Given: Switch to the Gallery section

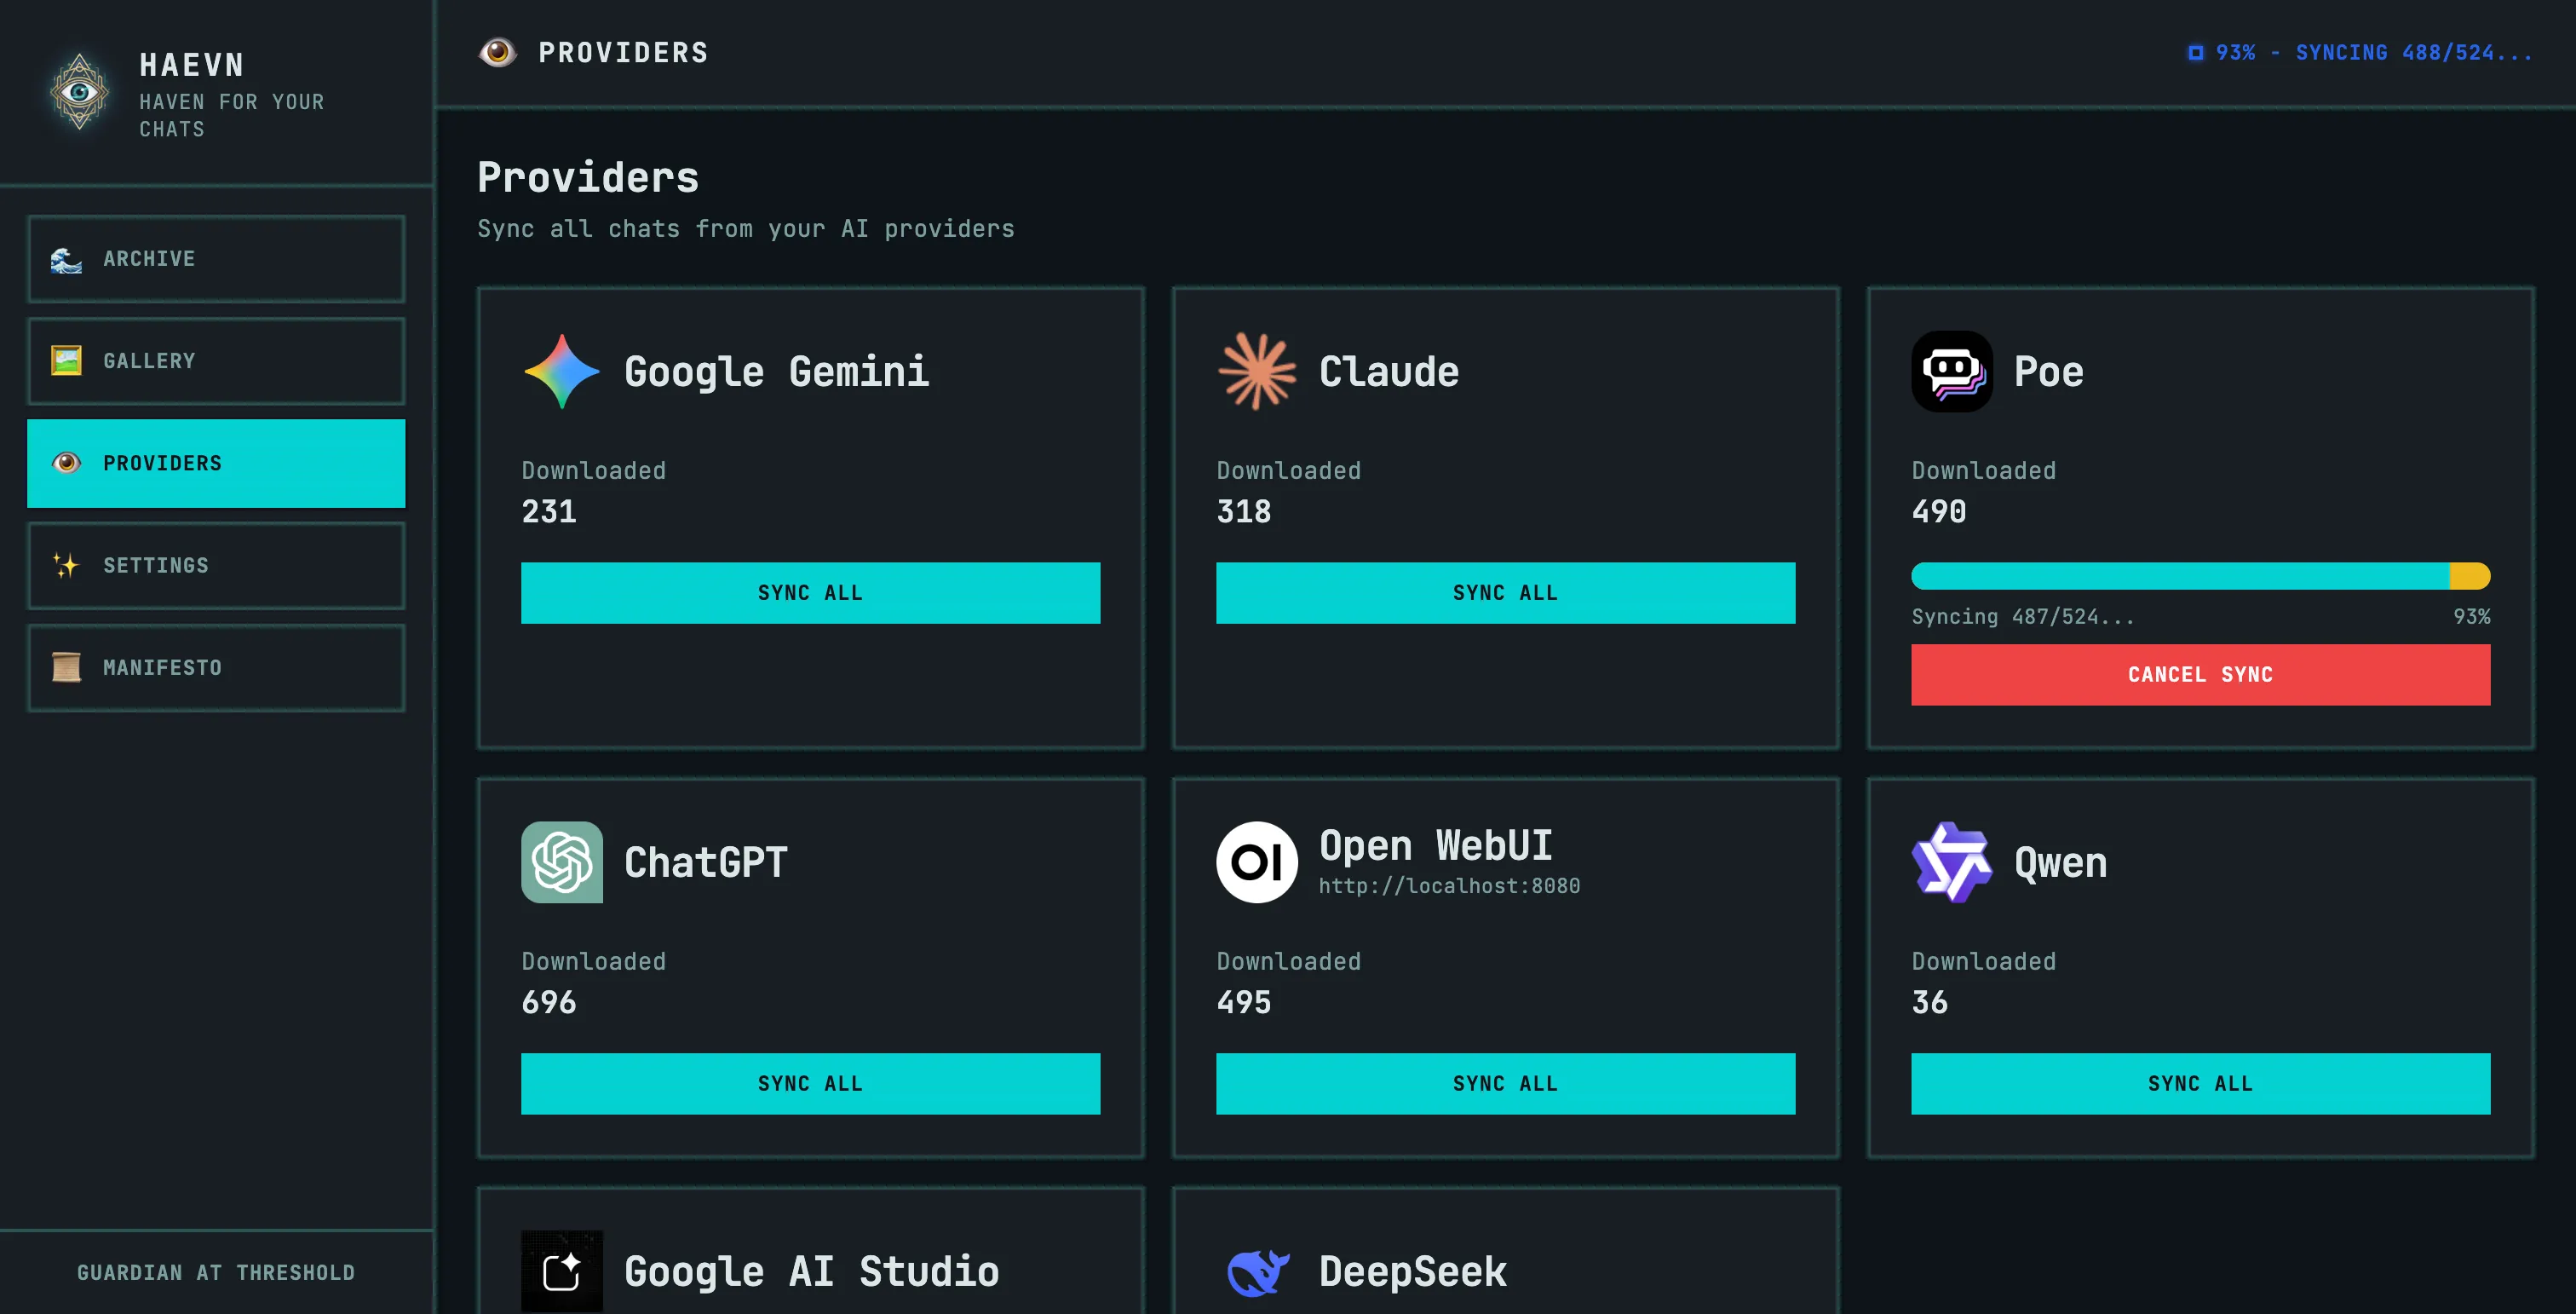Looking at the screenshot, I should (215, 361).
